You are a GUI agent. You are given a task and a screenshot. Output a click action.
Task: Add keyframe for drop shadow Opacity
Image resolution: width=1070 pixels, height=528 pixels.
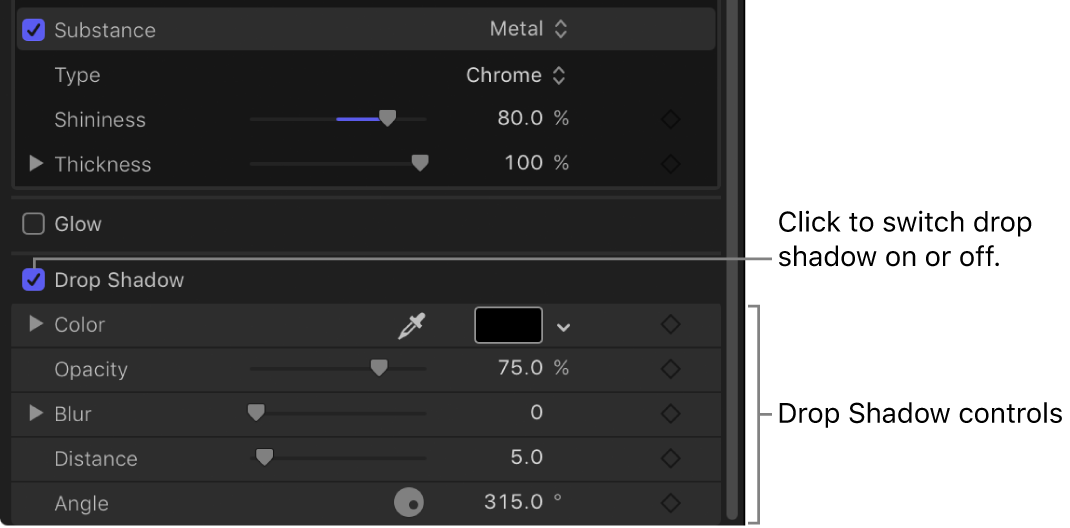[x=670, y=369]
